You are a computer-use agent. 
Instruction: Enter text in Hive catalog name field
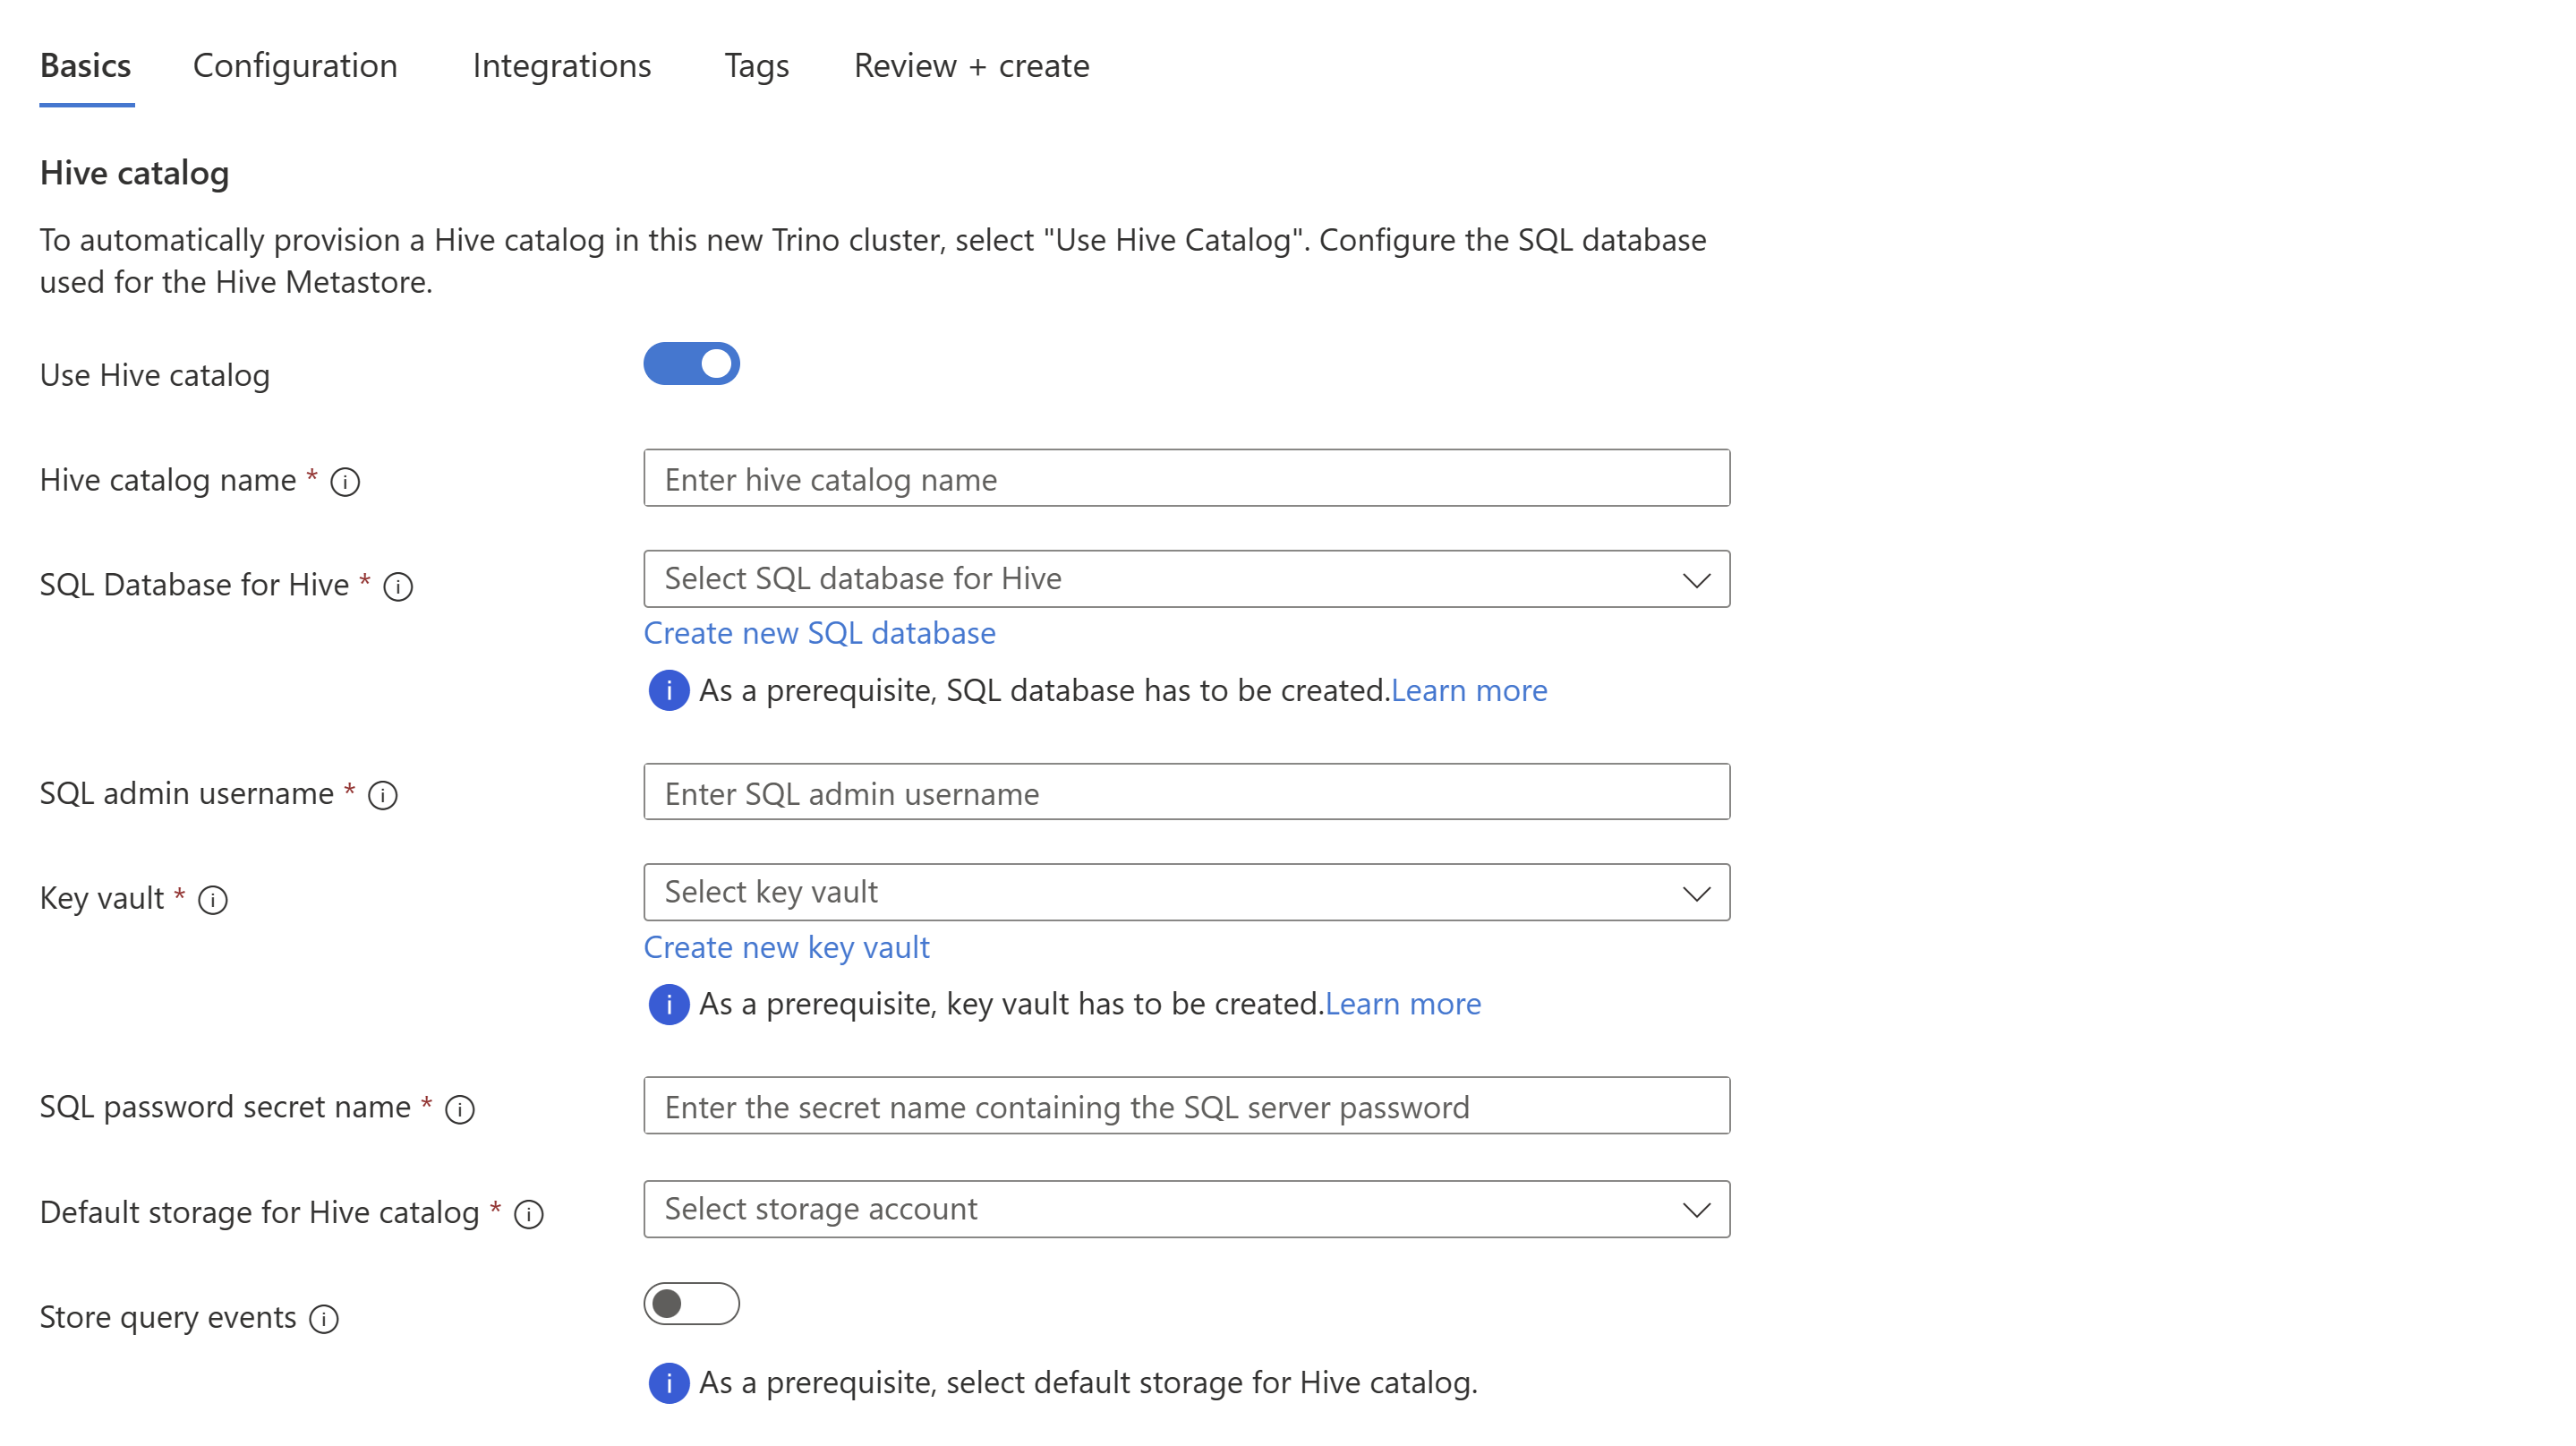1187,480
